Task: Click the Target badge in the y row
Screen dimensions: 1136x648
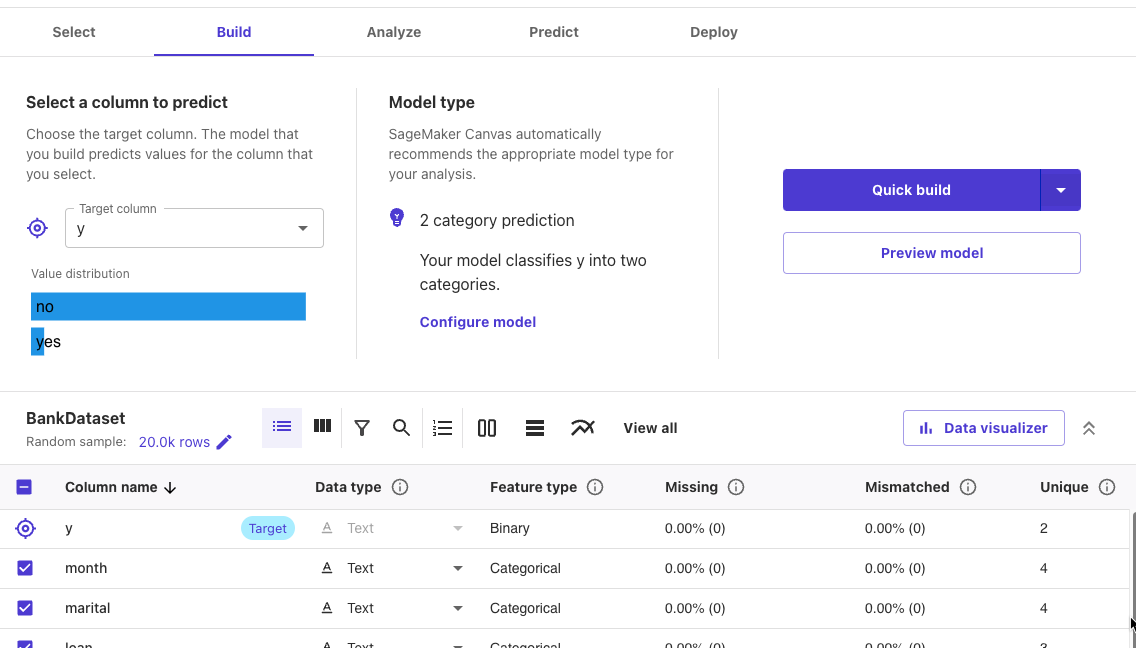Action: pyautogui.click(x=268, y=528)
